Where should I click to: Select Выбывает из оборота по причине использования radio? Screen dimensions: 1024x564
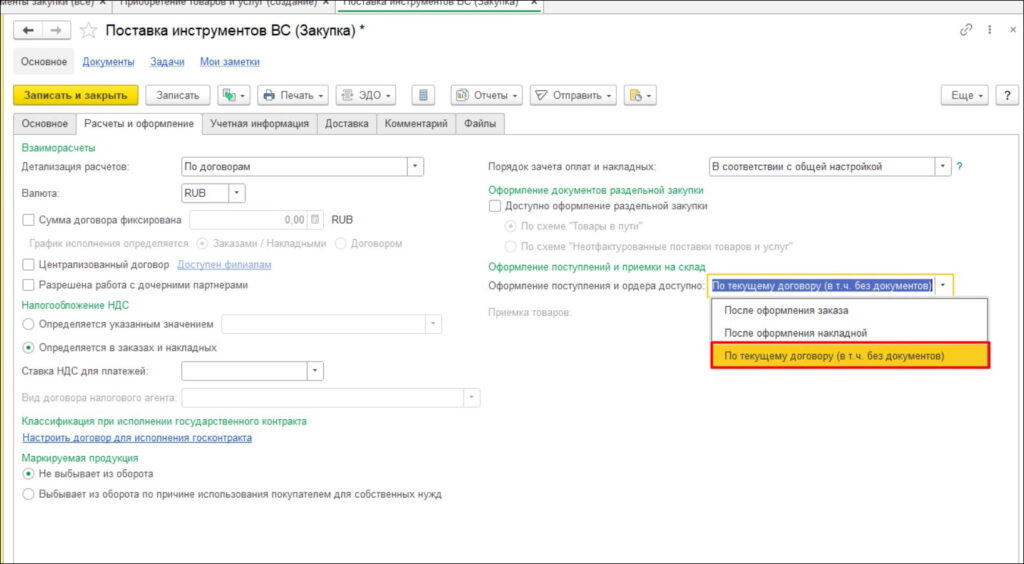(x=28, y=494)
